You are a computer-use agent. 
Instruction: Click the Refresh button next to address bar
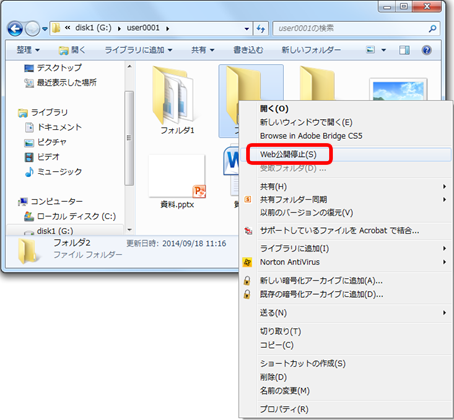click(261, 29)
